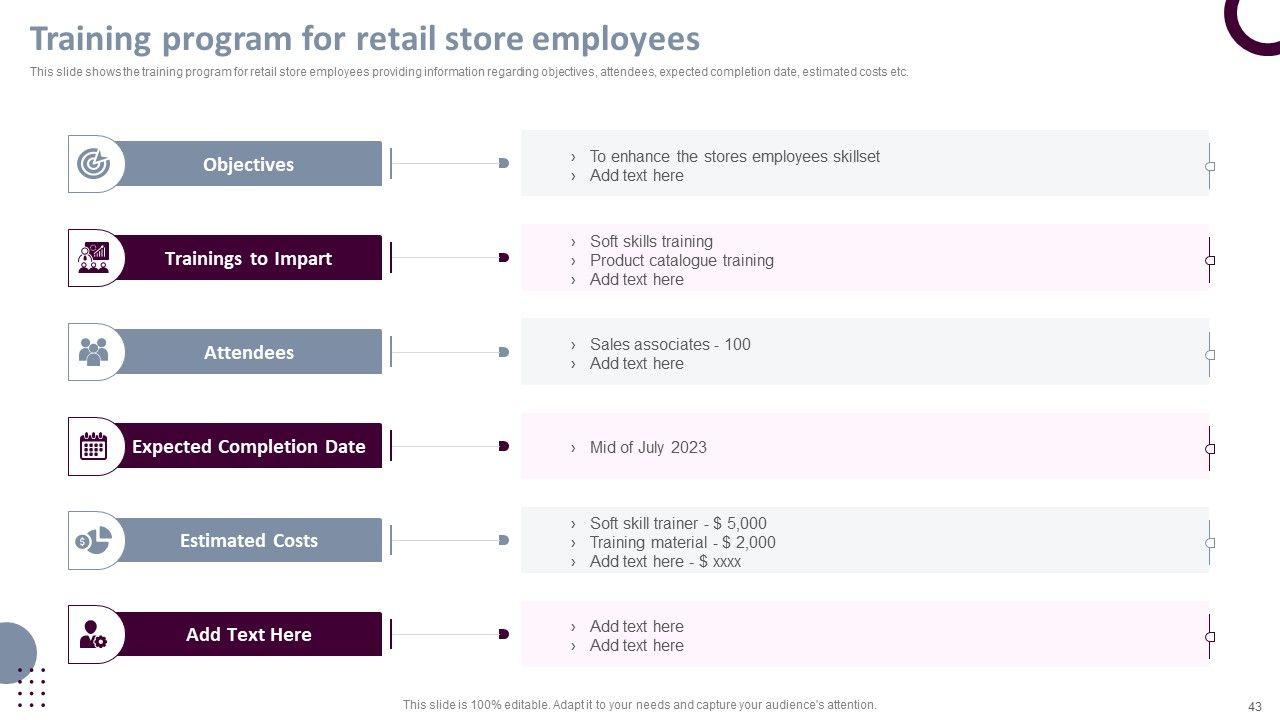Select the Product catalogue training bullet
Screen dimensions: 1280x720
point(681,260)
